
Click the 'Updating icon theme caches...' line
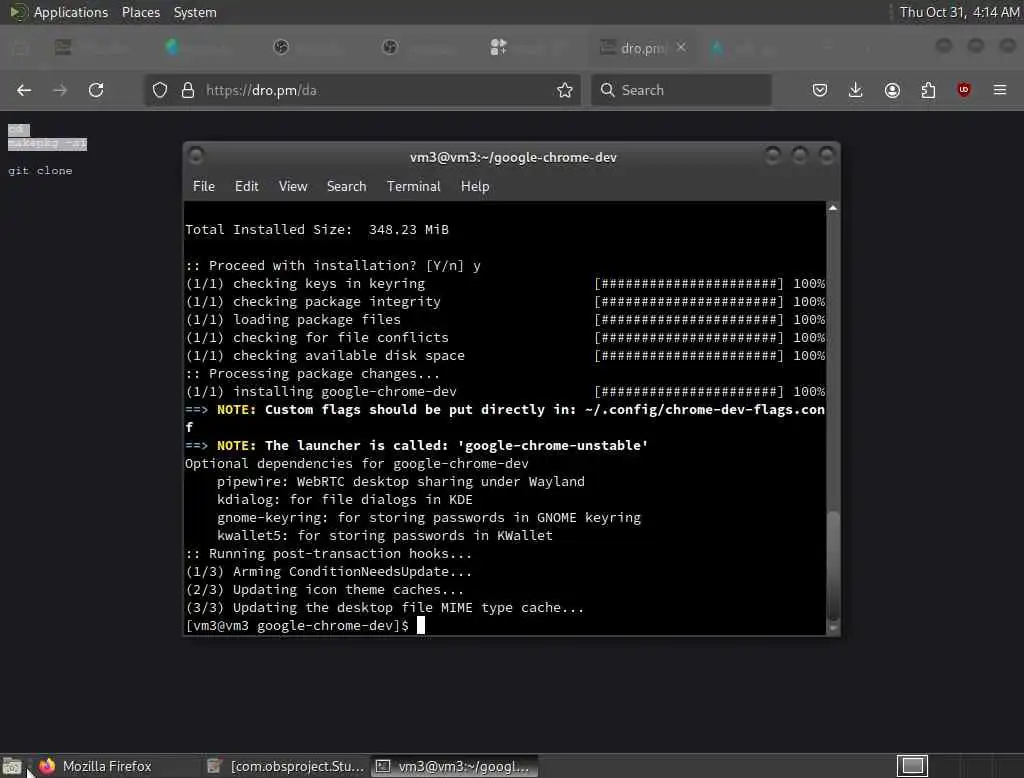tap(325, 589)
